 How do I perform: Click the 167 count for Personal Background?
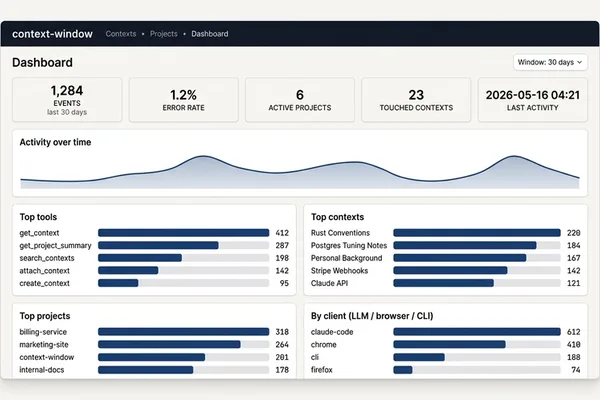(x=574, y=258)
